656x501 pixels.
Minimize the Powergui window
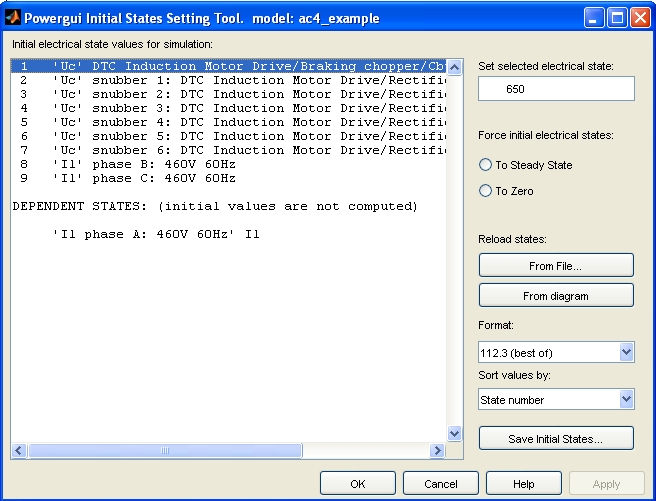[x=594, y=18]
